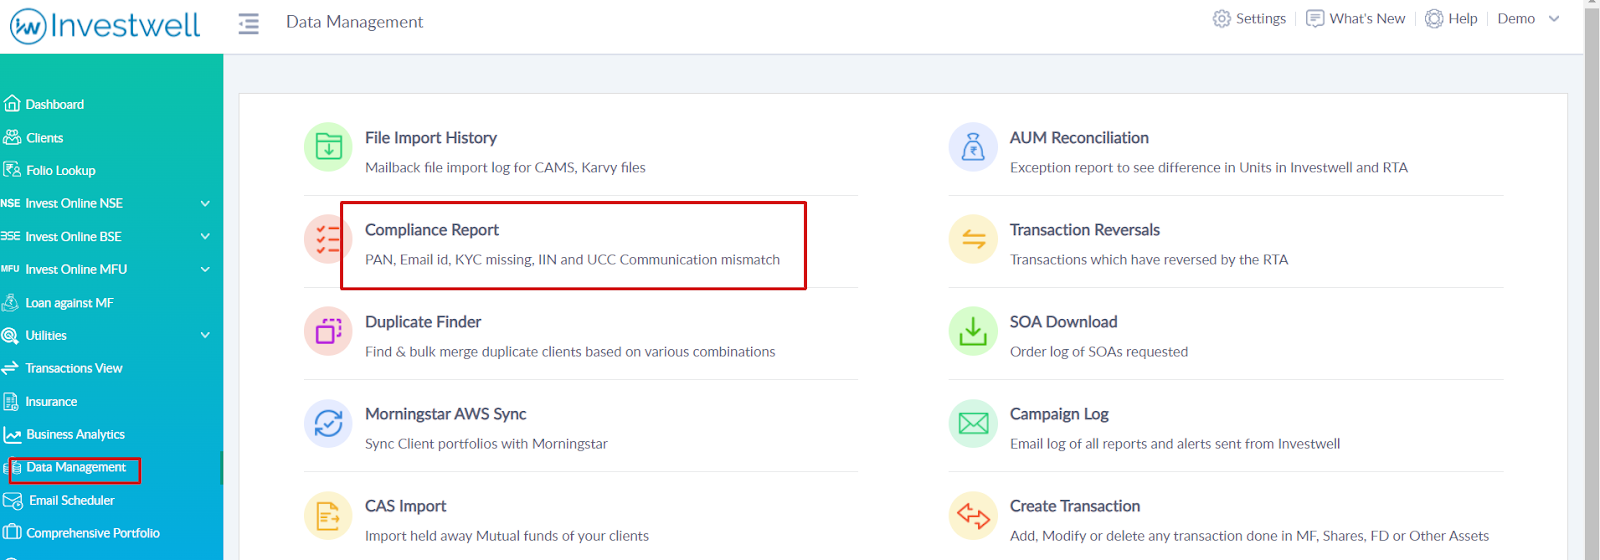The image size is (1600, 560).
Task: Expand the Invest Online MFU chevron
Action: coord(205,269)
